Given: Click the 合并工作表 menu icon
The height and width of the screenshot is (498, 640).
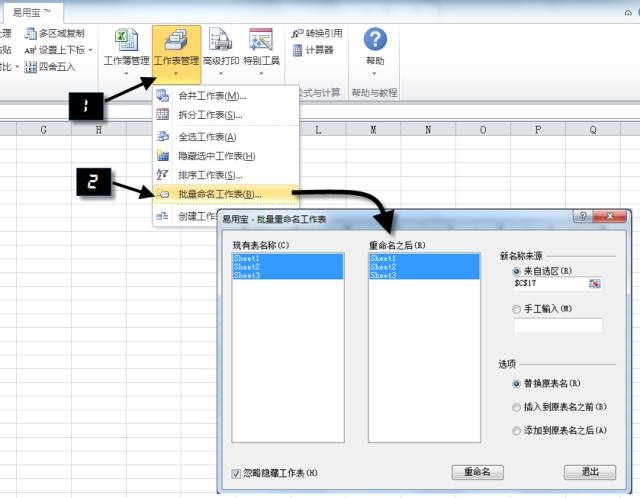Looking at the screenshot, I should 162,96.
